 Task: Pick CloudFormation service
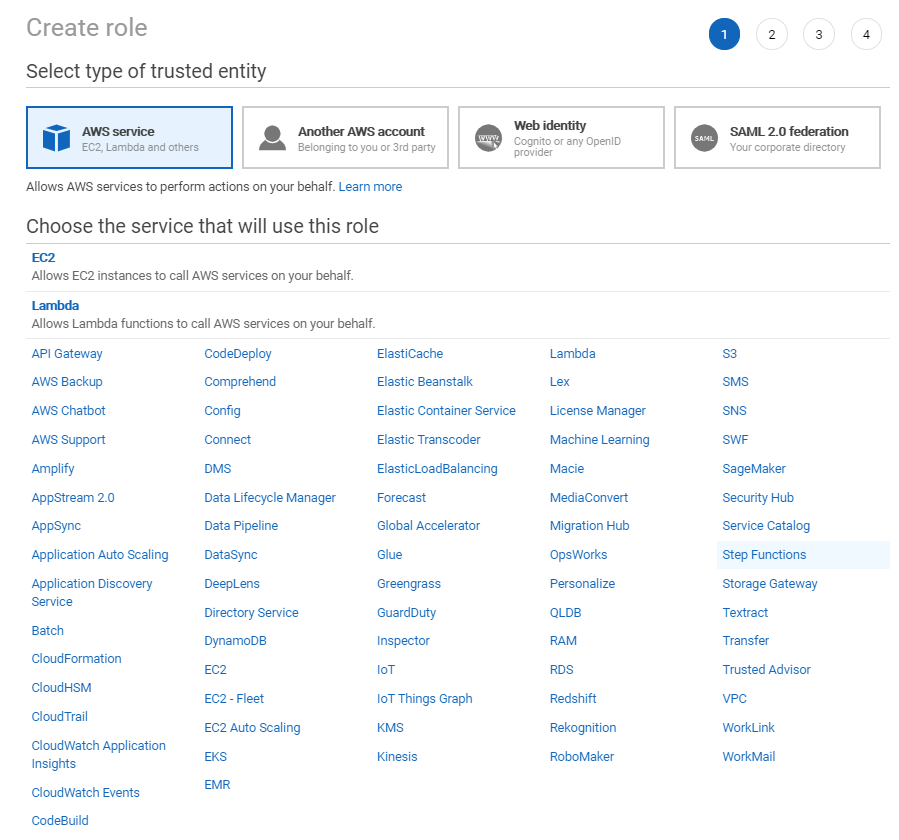pyautogui.click(x=76, y=659)
